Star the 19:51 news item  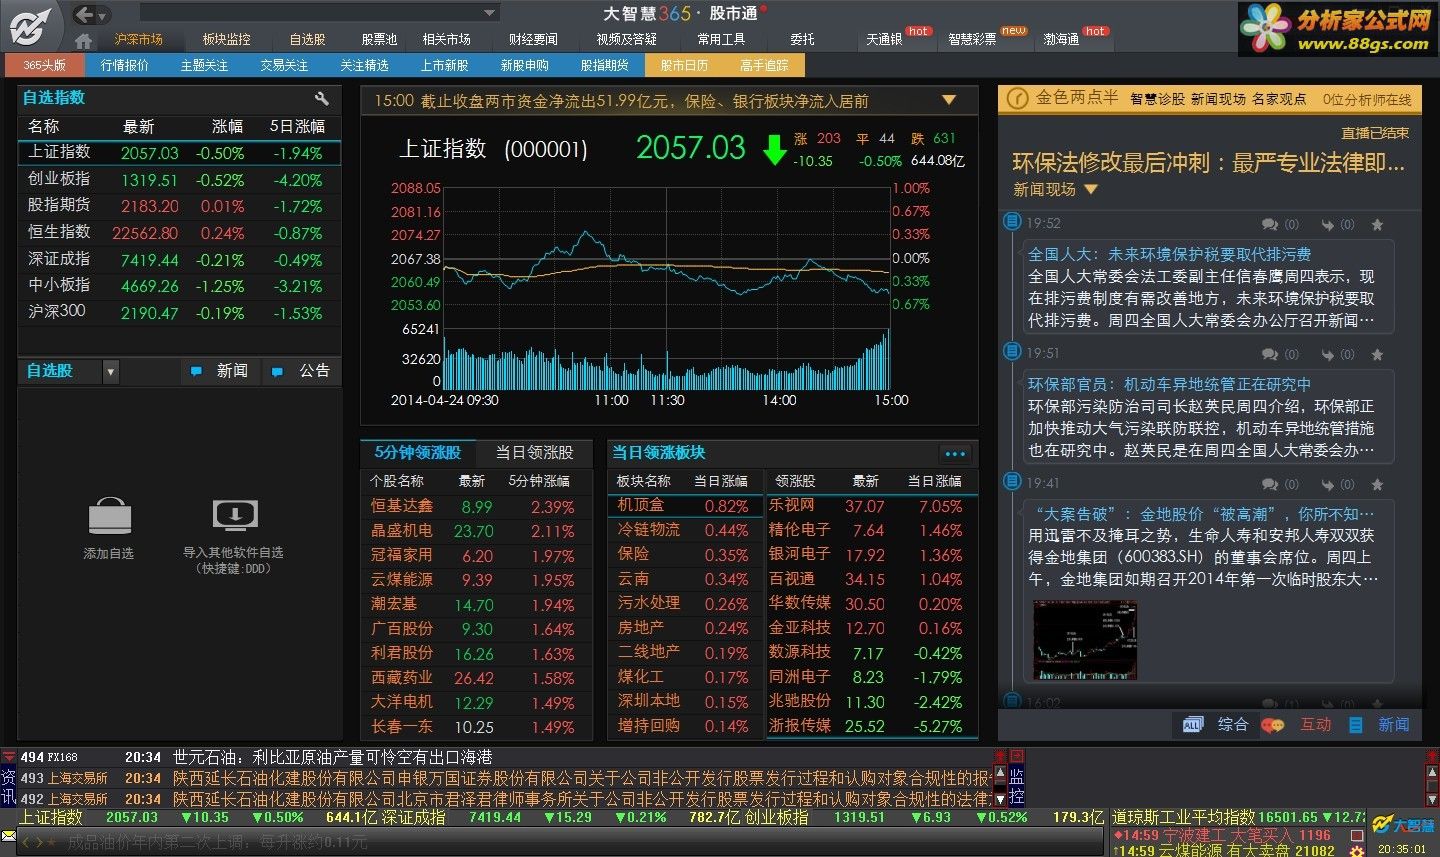(1377, 355)
